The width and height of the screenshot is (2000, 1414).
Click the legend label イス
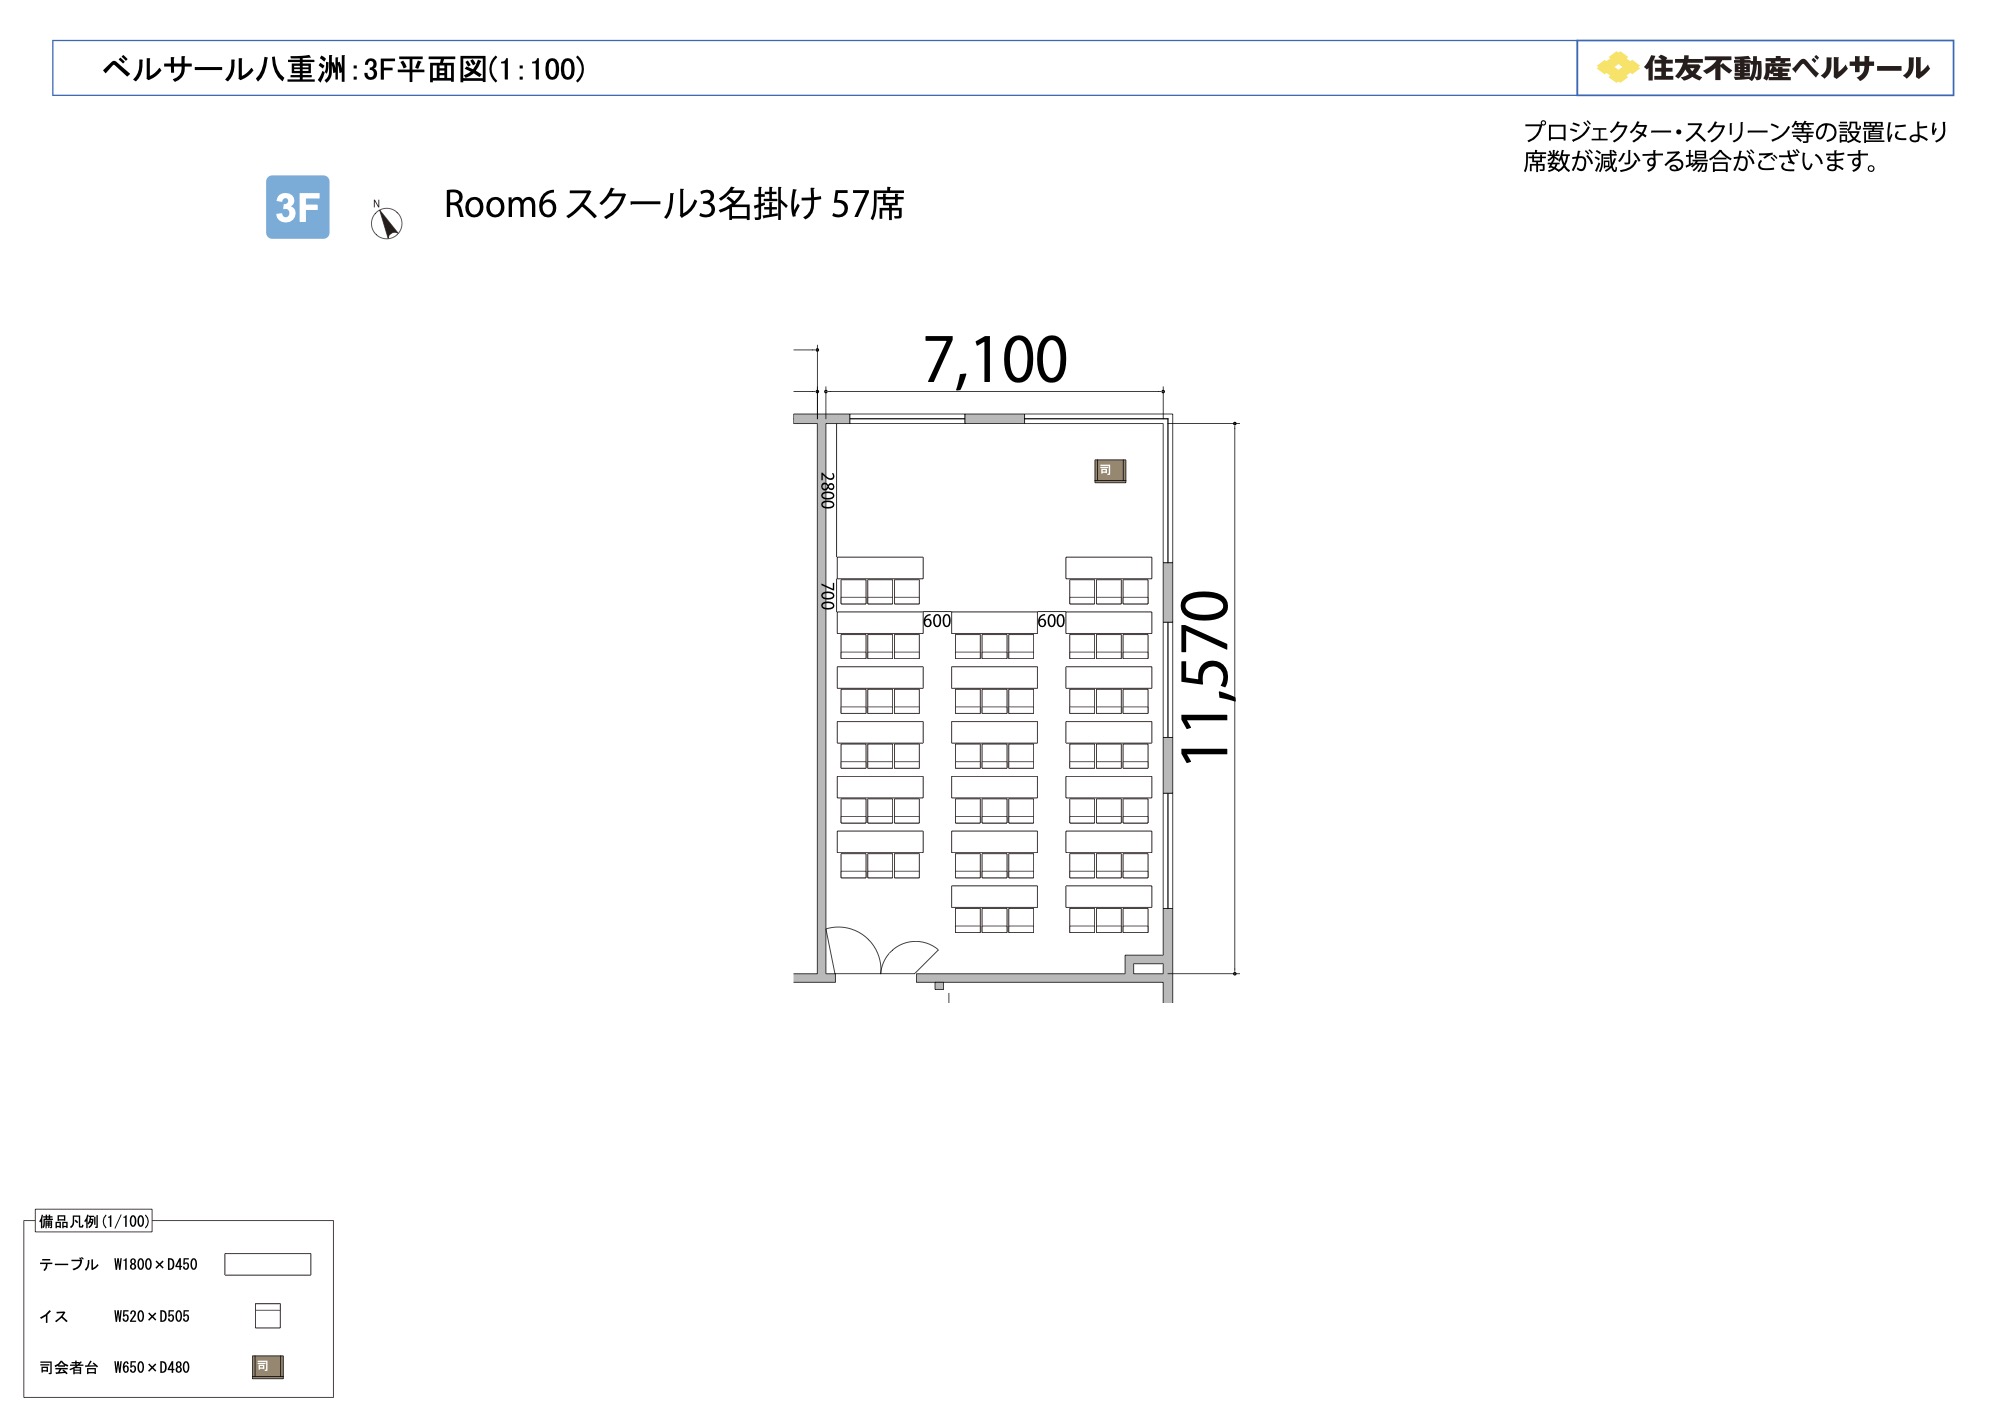tap(54, 1316)
